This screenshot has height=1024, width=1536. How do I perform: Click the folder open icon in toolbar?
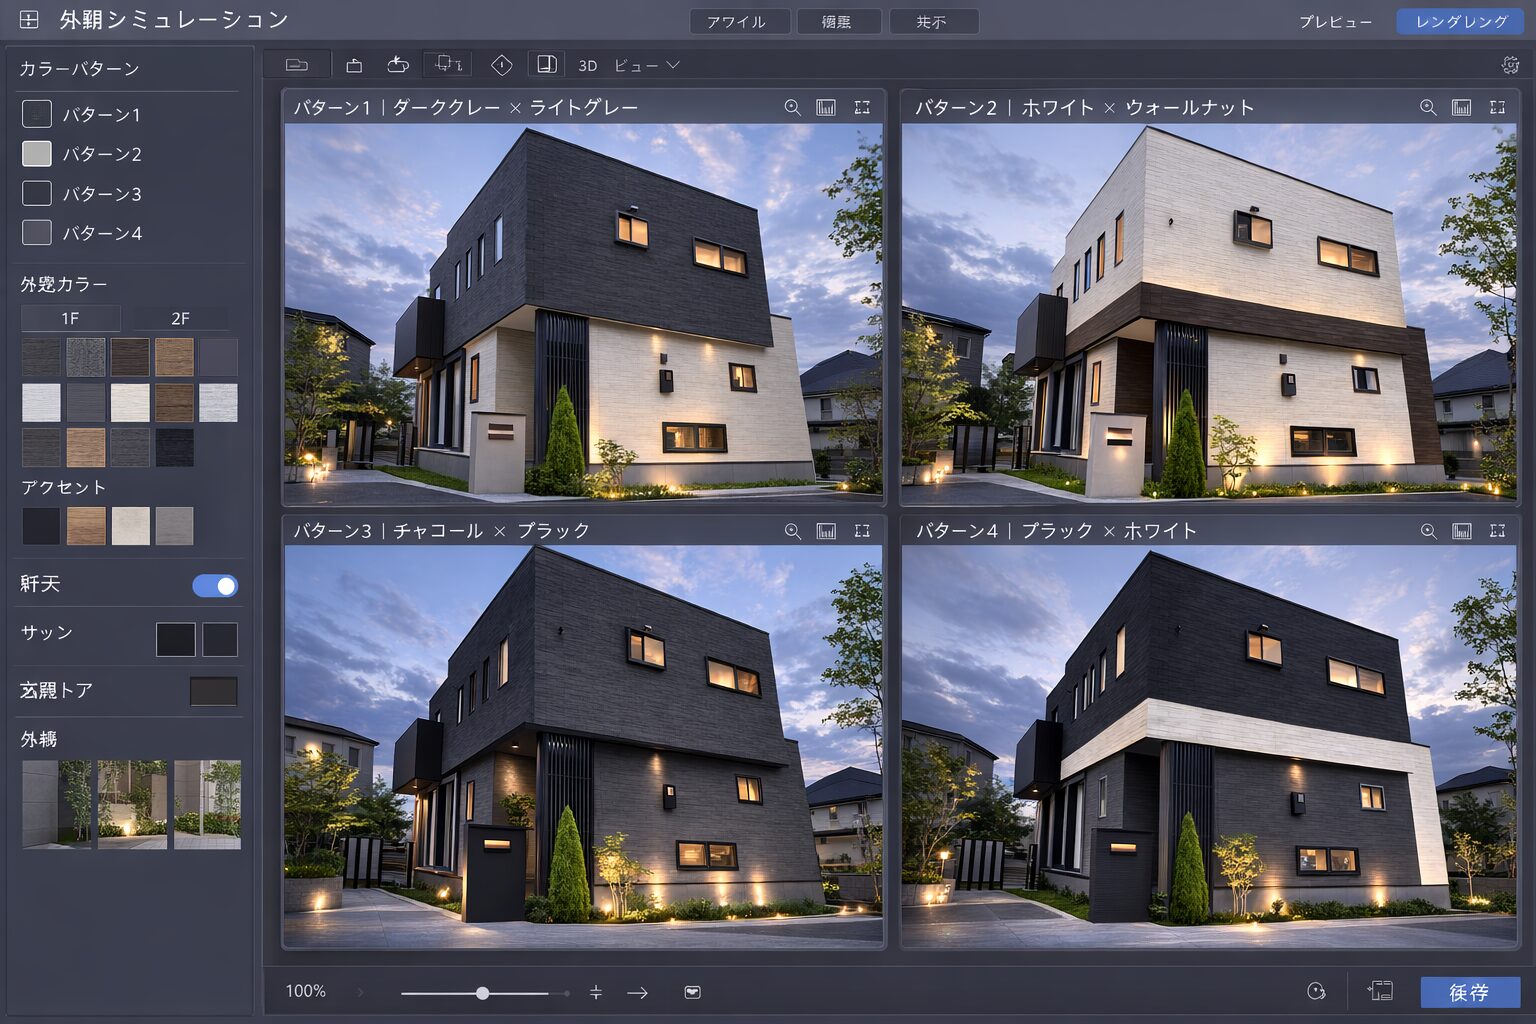(297, 65)
